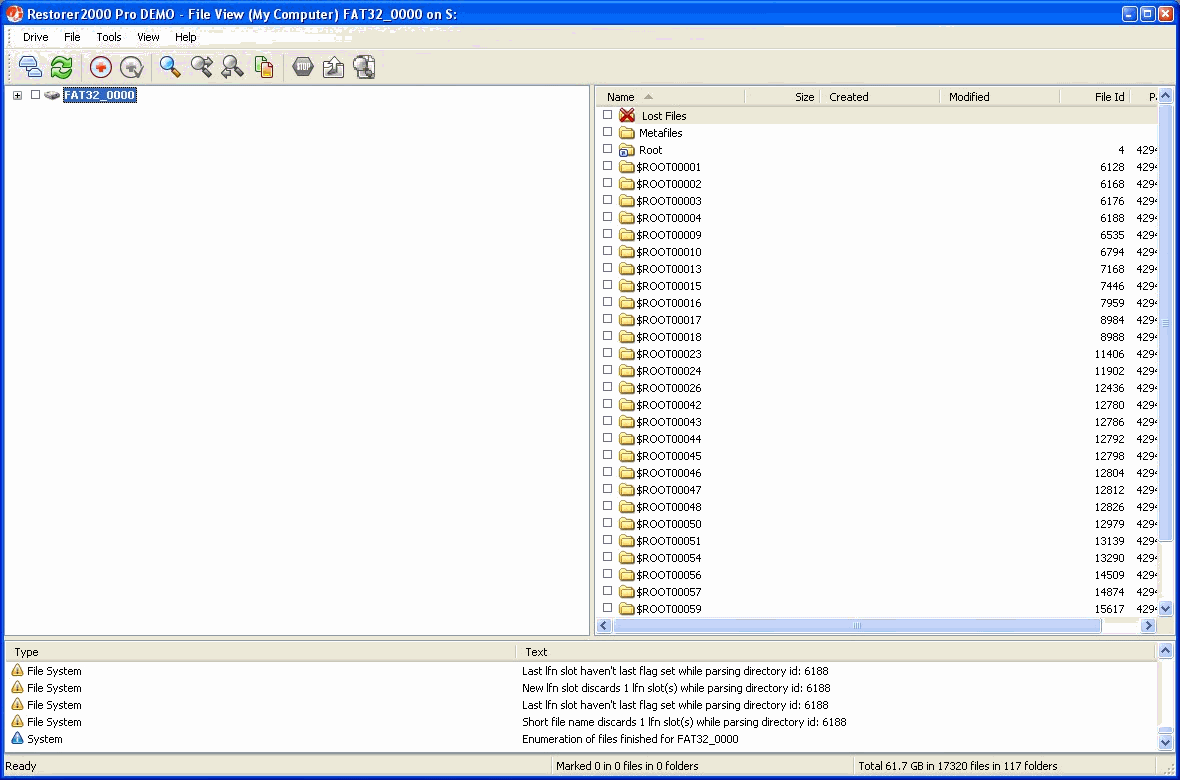This screenshot has width=1180, height=780.
Task: Mark the $ROOT00004 checkbox
Action: click(x=607, y=217)
